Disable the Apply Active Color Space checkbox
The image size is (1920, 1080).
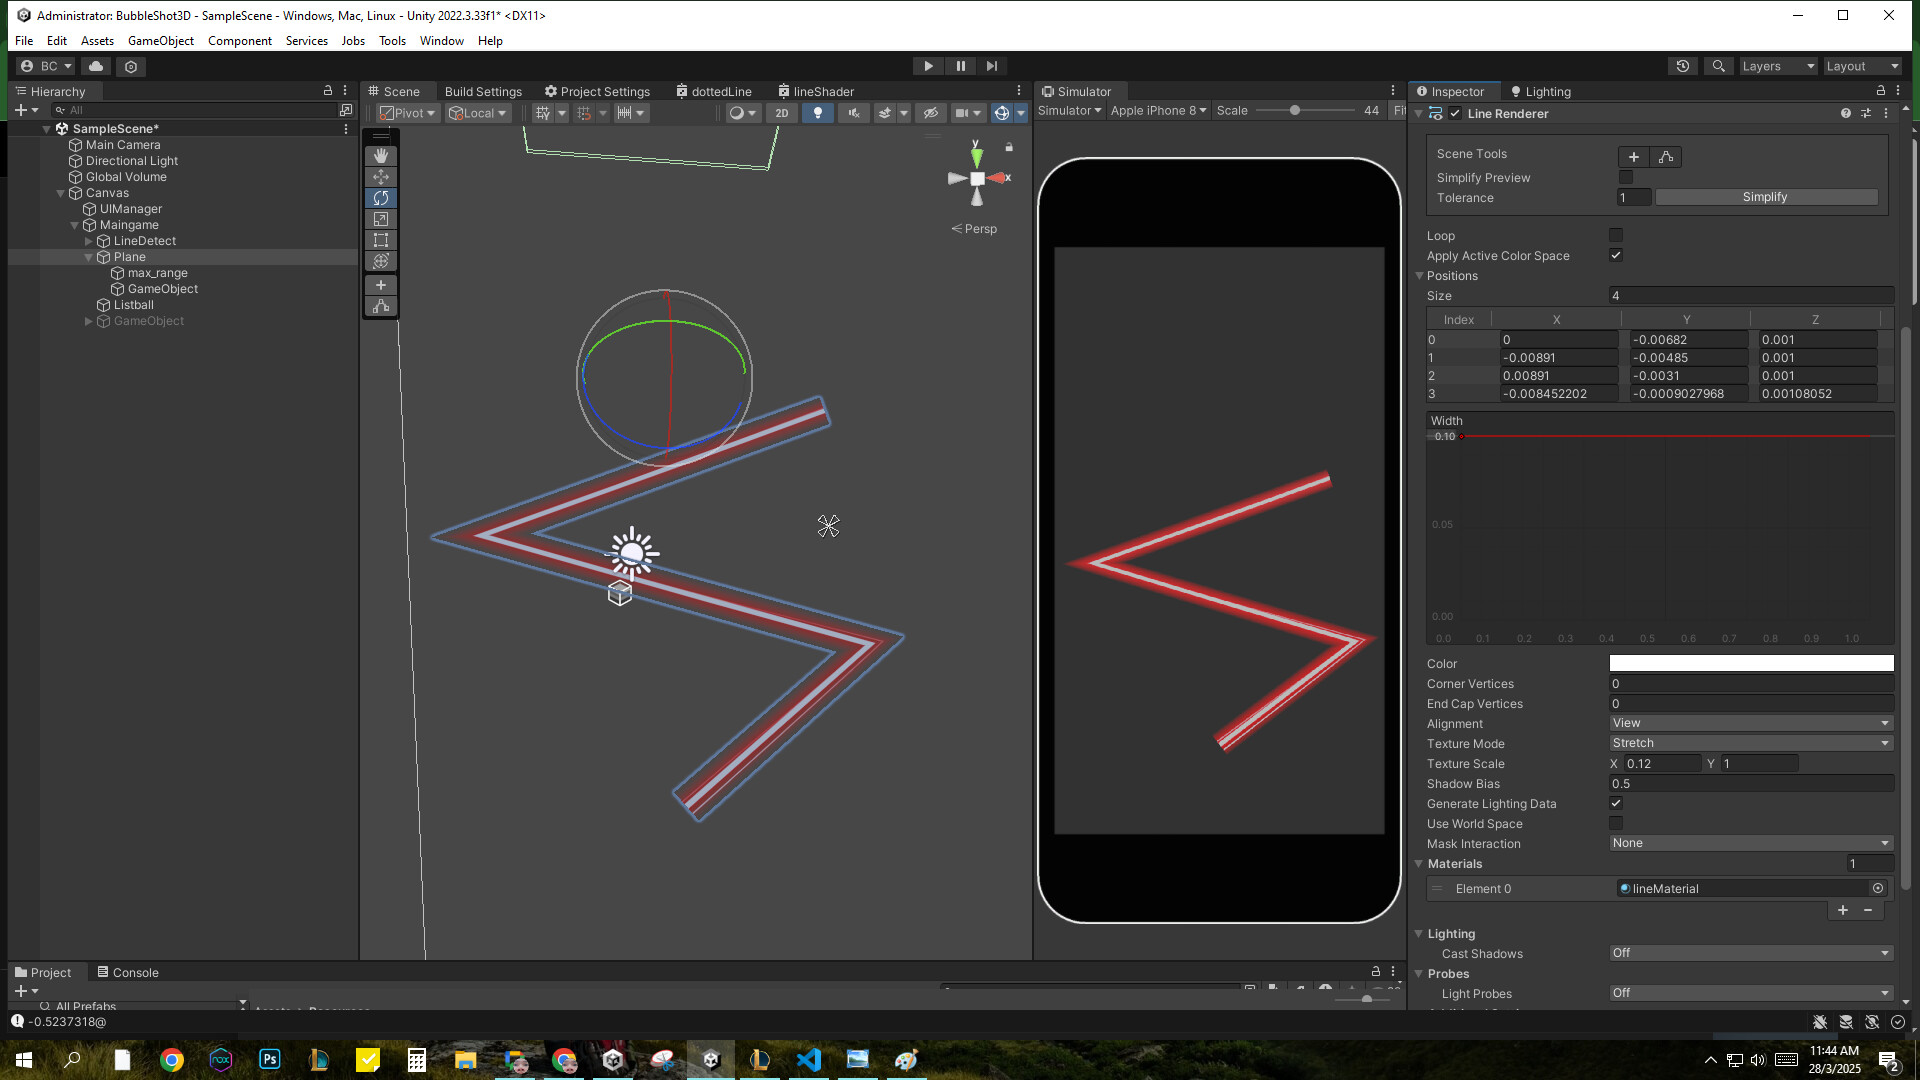(x=1616, y=256)
